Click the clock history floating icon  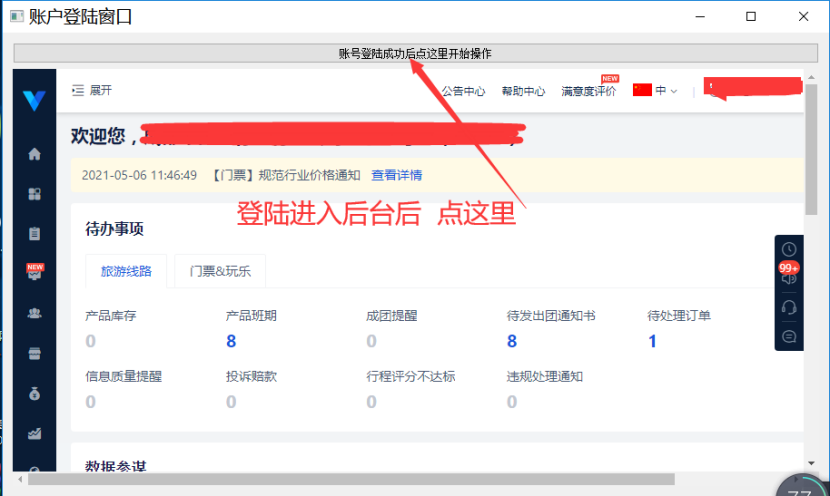(789, 249)
